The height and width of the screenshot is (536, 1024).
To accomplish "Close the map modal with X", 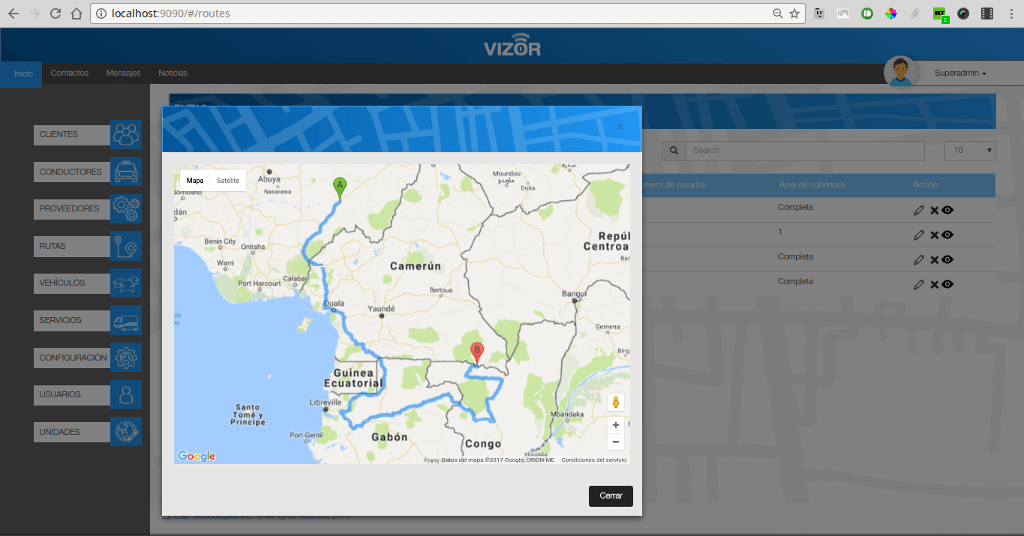I will point(620,127).
